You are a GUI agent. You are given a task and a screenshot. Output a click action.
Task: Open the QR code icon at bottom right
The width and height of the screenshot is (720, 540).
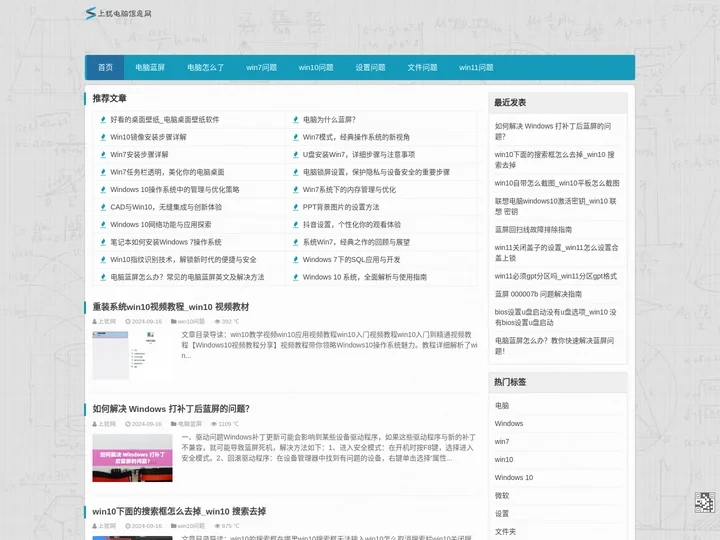[x=704, y=502]
